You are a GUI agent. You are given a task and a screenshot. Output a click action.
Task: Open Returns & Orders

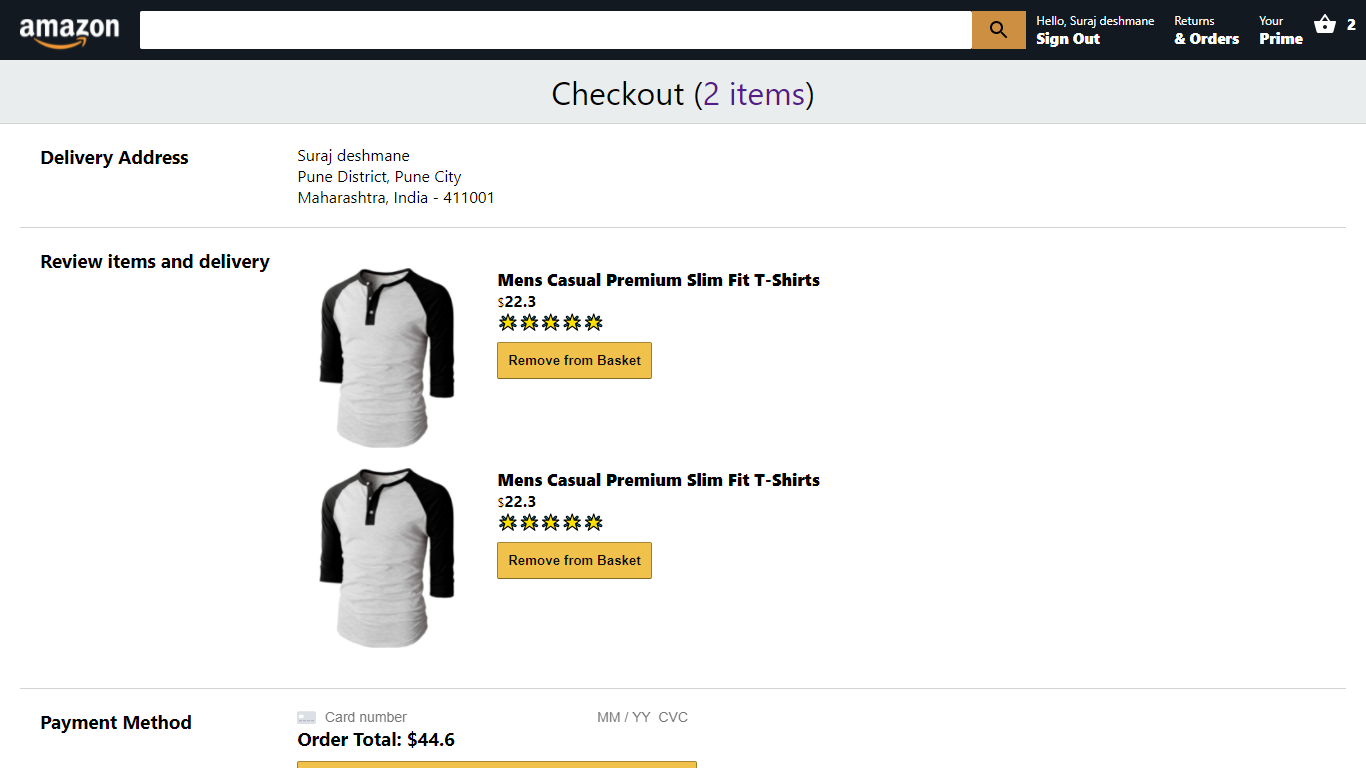pos(1206,30)
